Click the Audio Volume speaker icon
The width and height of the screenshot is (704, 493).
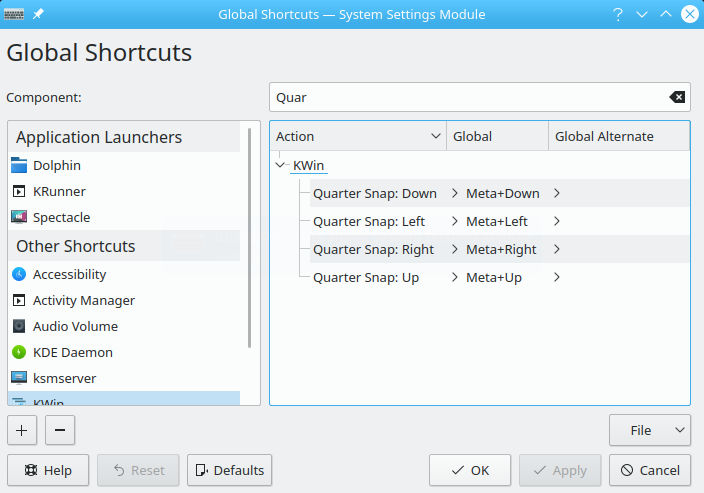[19, 326]
